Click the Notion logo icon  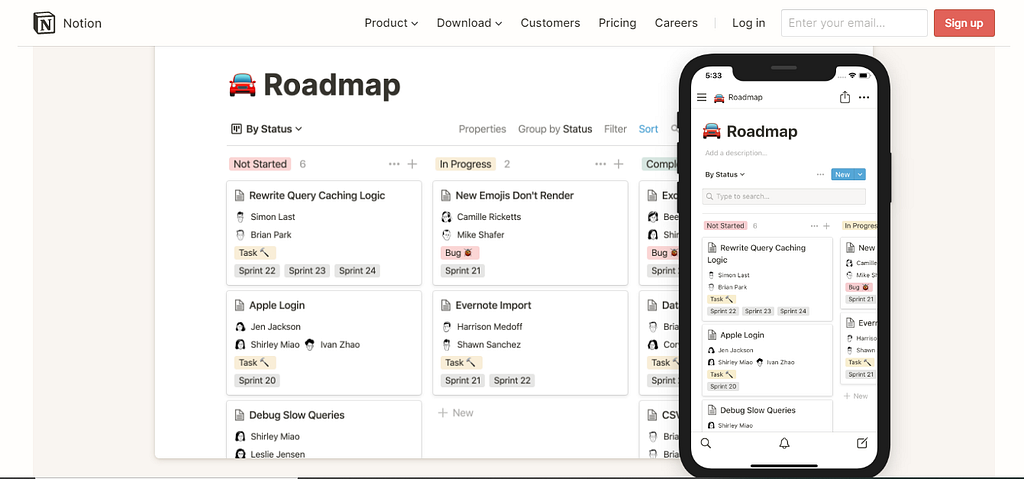44,24
